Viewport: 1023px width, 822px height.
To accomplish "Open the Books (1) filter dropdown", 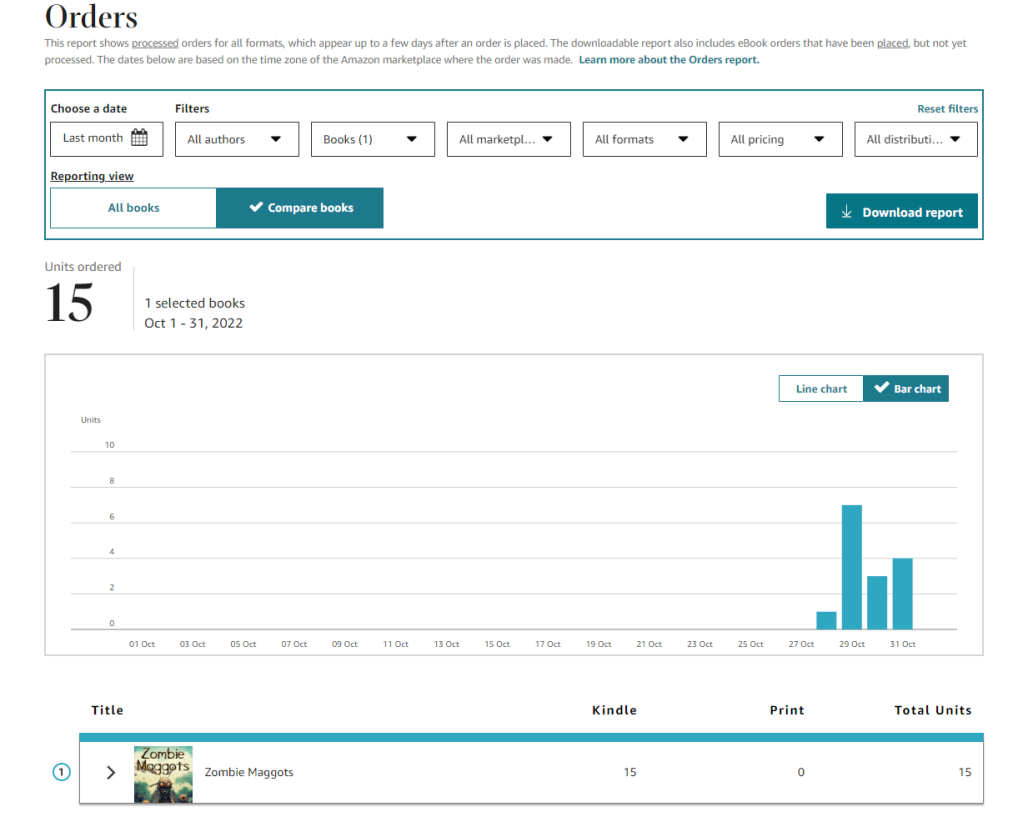I will point(372,139).
